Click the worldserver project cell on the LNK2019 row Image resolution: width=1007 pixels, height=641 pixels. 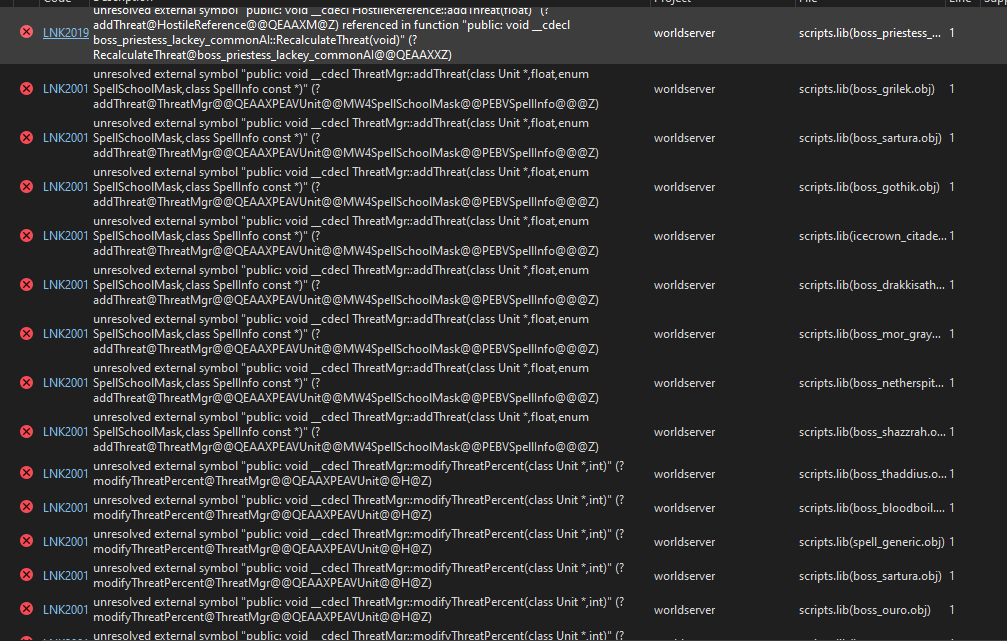[684, 33]
